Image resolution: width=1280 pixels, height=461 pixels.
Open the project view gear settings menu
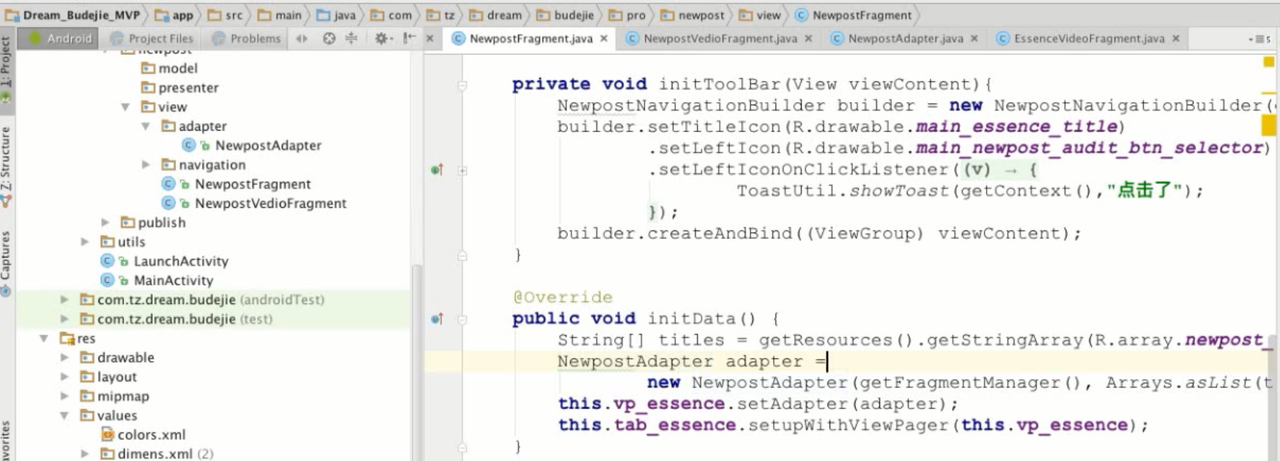382,39
